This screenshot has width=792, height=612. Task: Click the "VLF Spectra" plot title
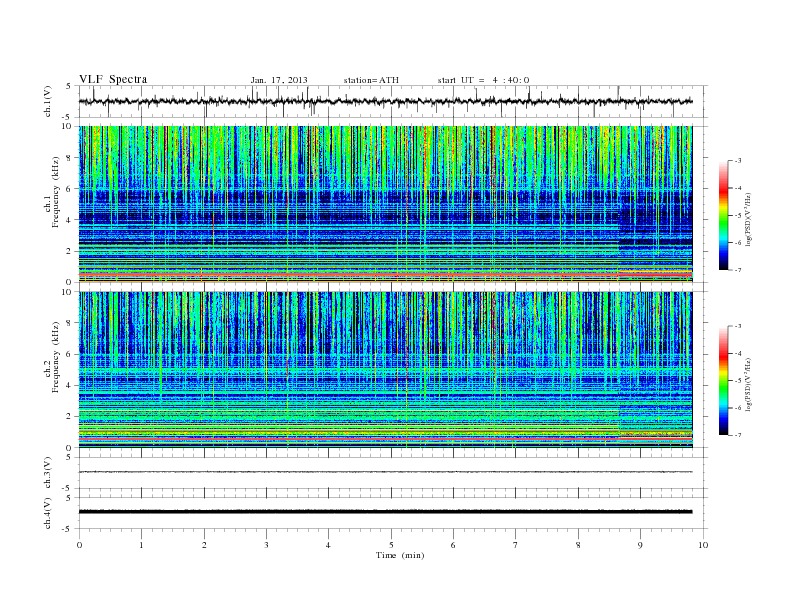tap(113, 79)
